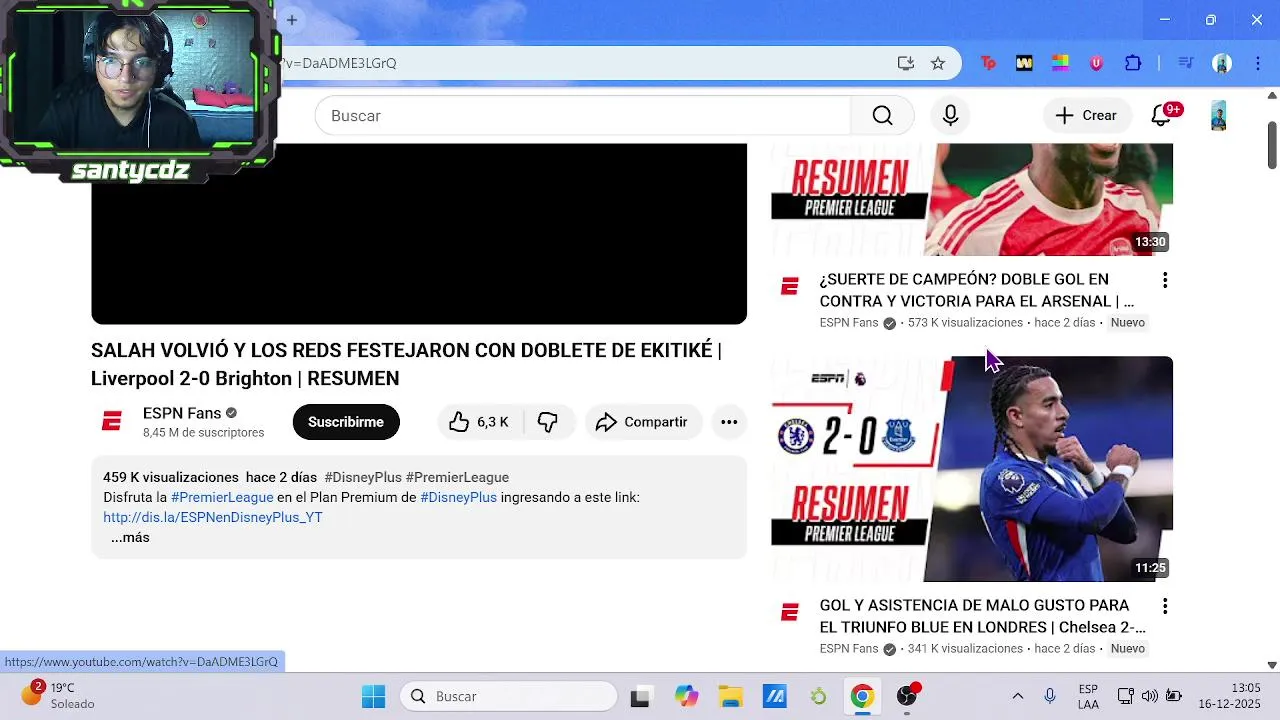
Task: Click the #DisneyPlus hashtag next to view count
Action: point(363,477)
